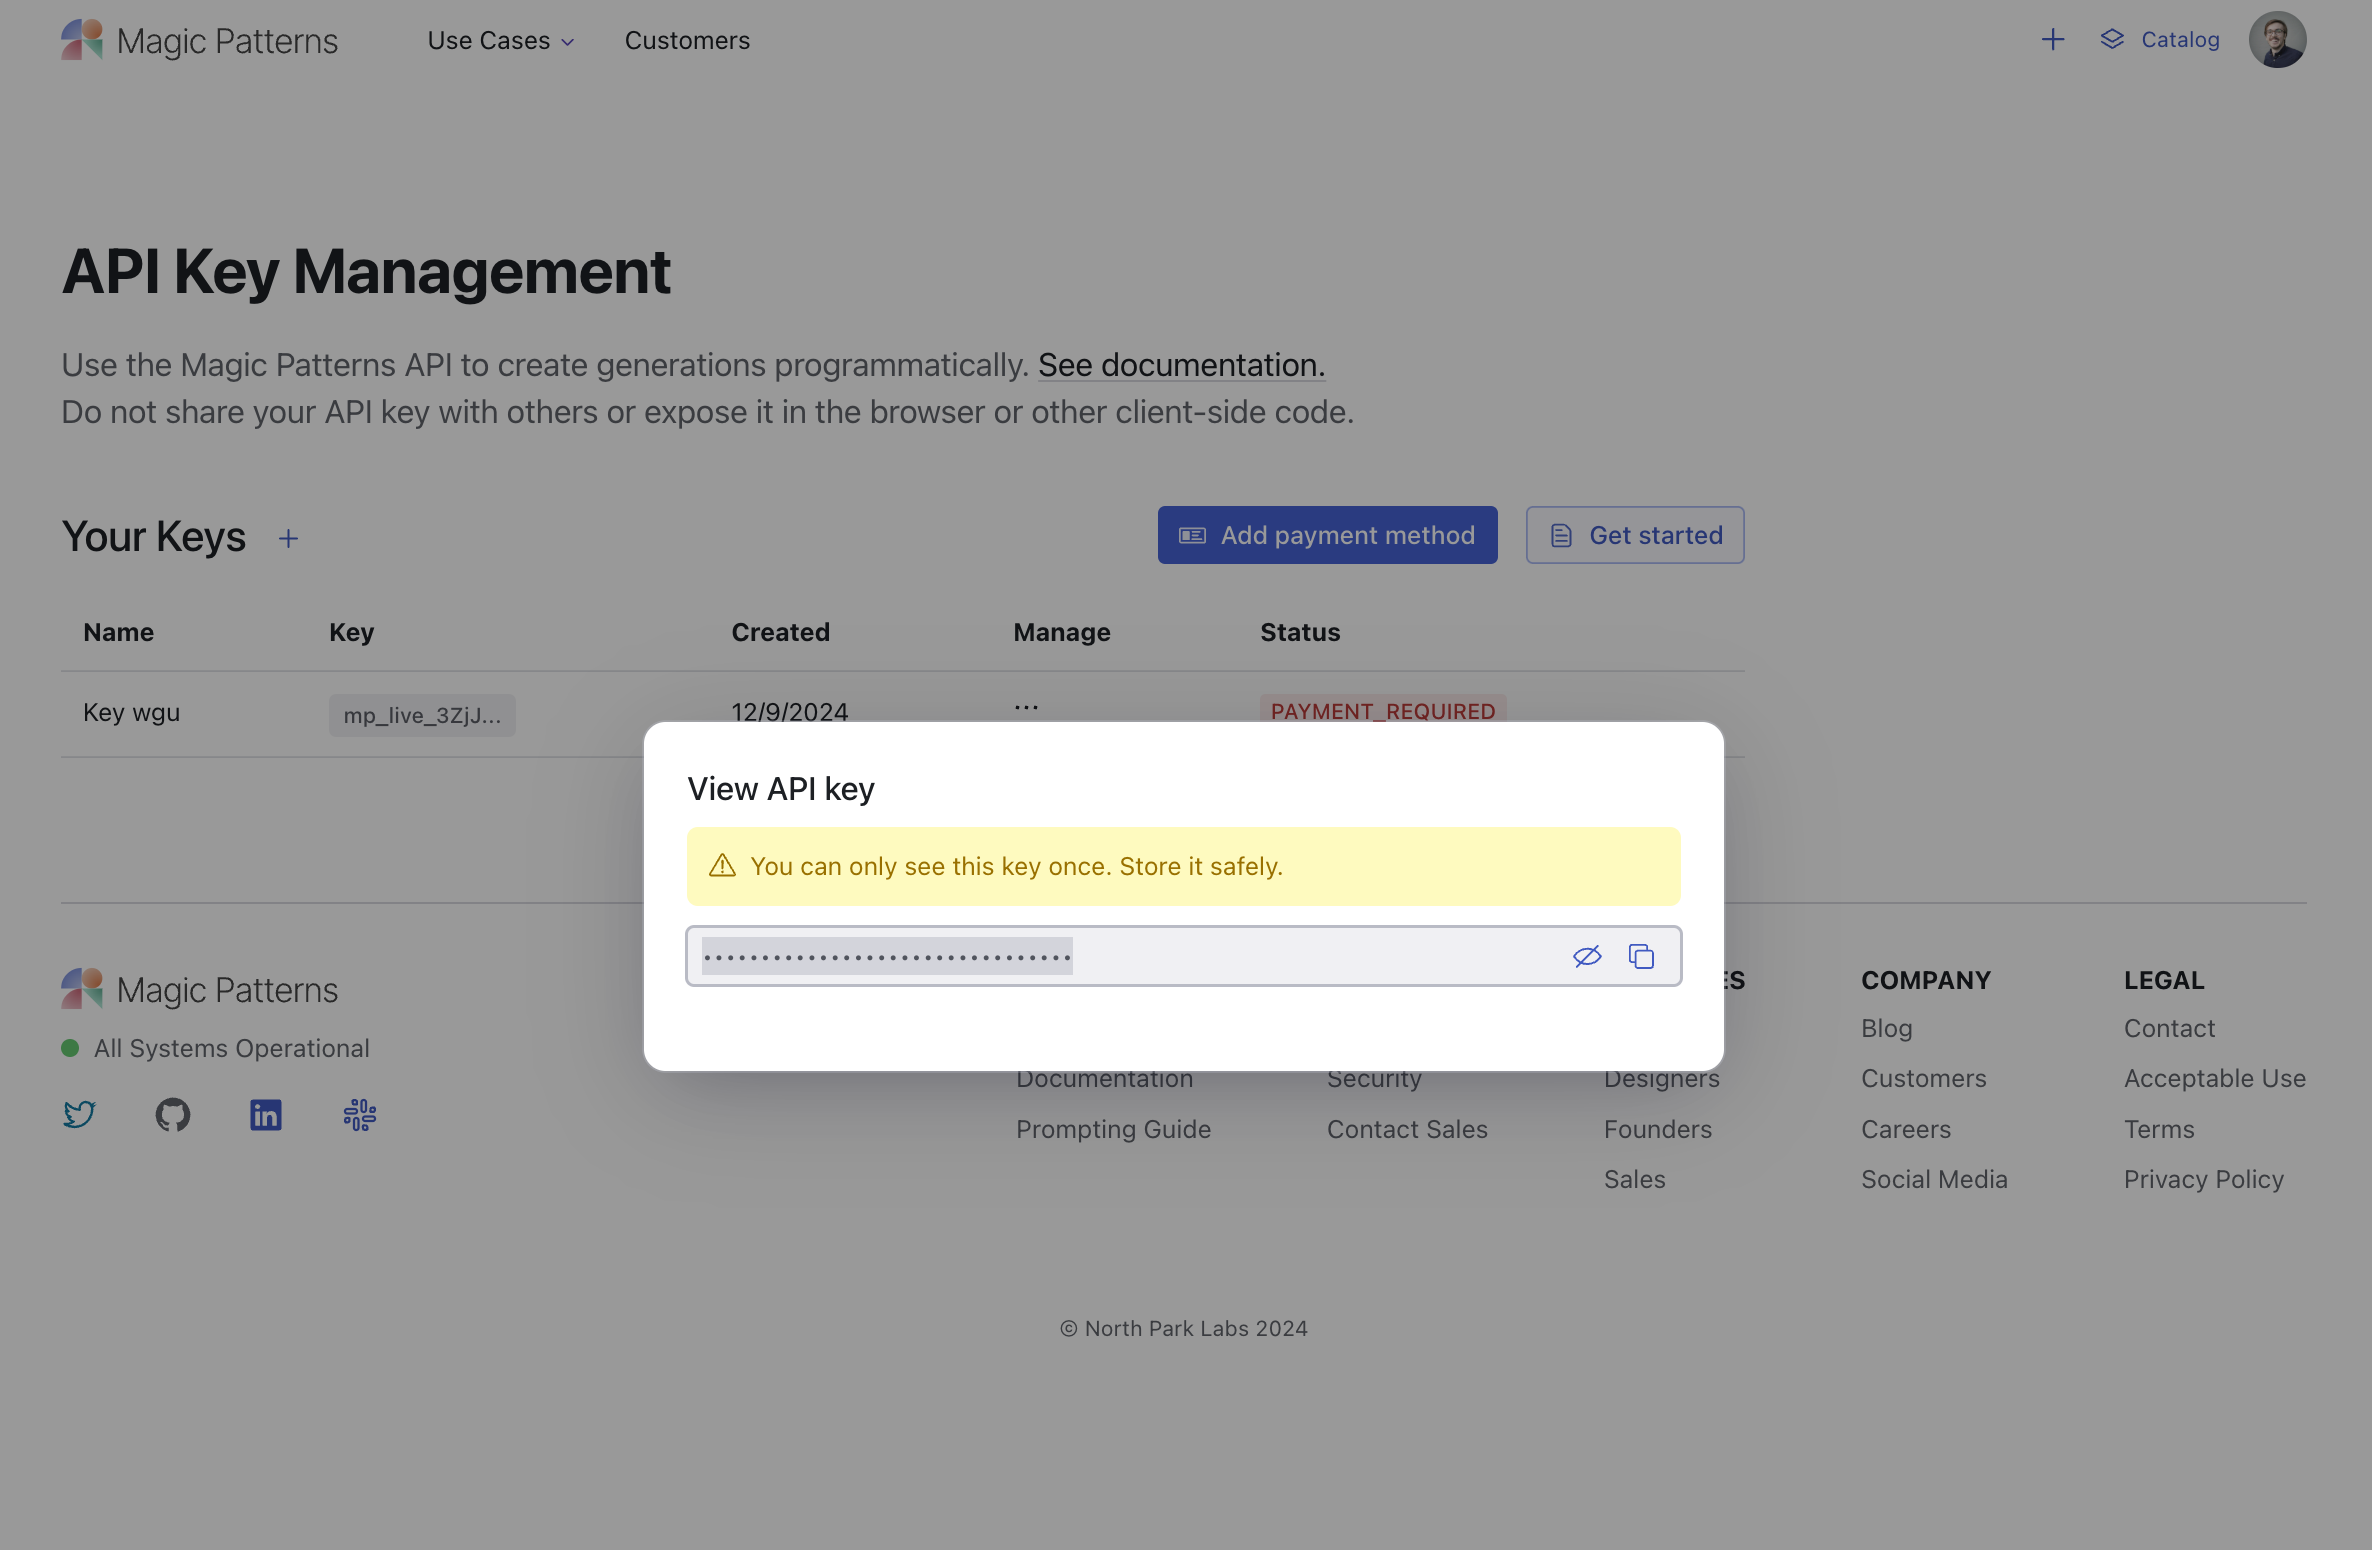
Task: Open the Contact link under Legal
Action: point(2169,1028)
